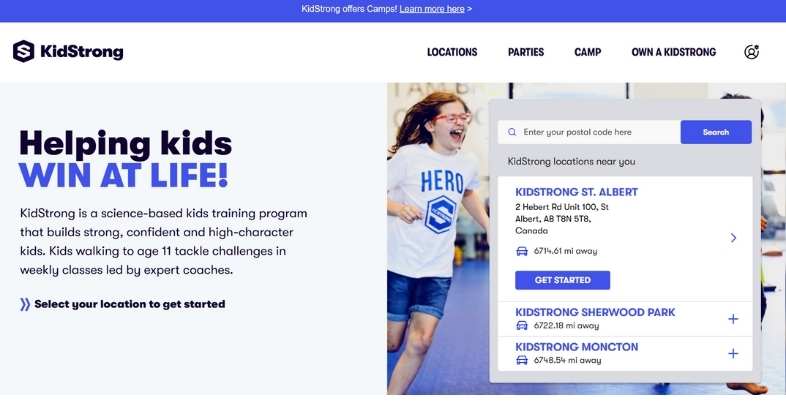Click the KidStrong St. Albert title link
The image size is (786, 402).
[x=576, y=192]
